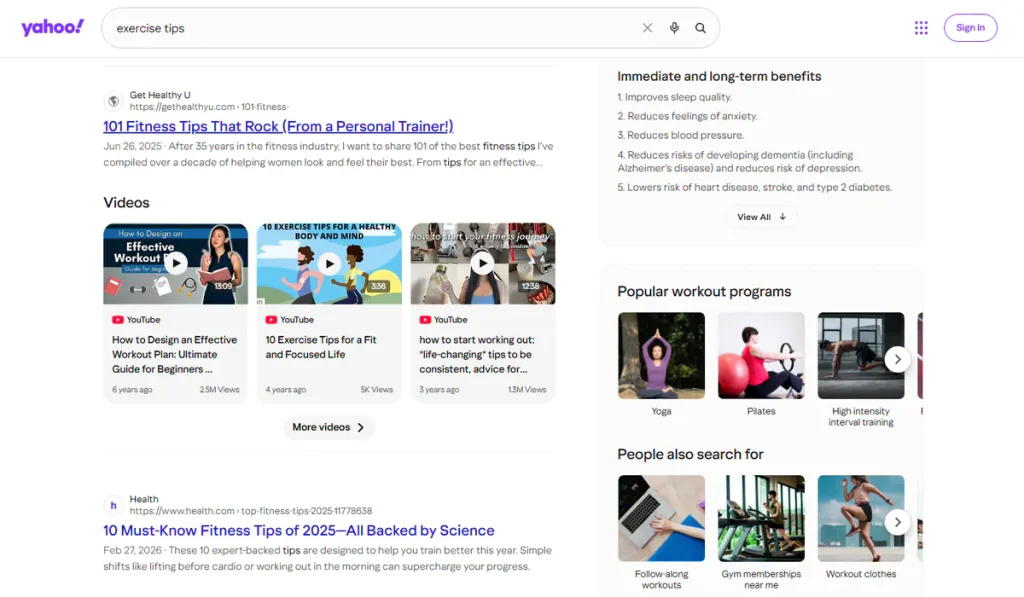Play the 'How to Design an Effective Workout' video
1024x597 pixels.
tap(176, 264)
